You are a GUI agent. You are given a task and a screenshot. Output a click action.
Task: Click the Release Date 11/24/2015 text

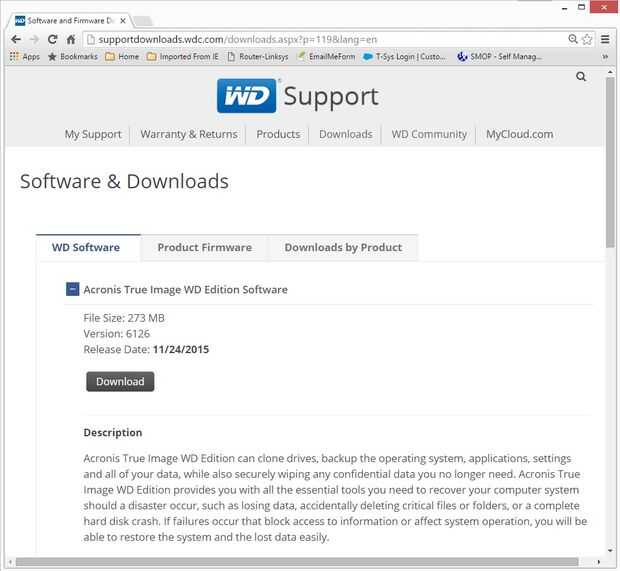(x=146, y=350)
